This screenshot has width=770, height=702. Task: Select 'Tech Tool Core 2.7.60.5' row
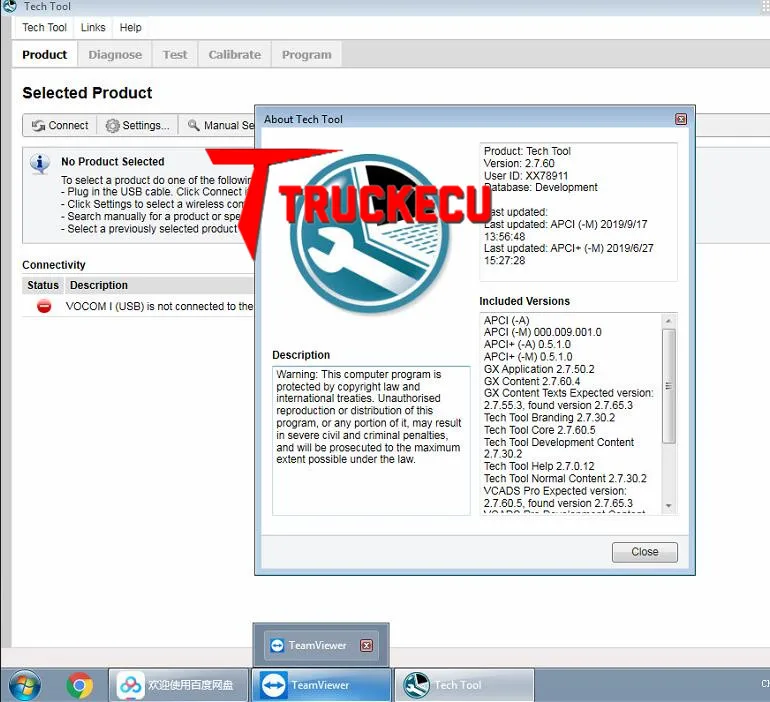pyautogui.click(x=539, y=430)
